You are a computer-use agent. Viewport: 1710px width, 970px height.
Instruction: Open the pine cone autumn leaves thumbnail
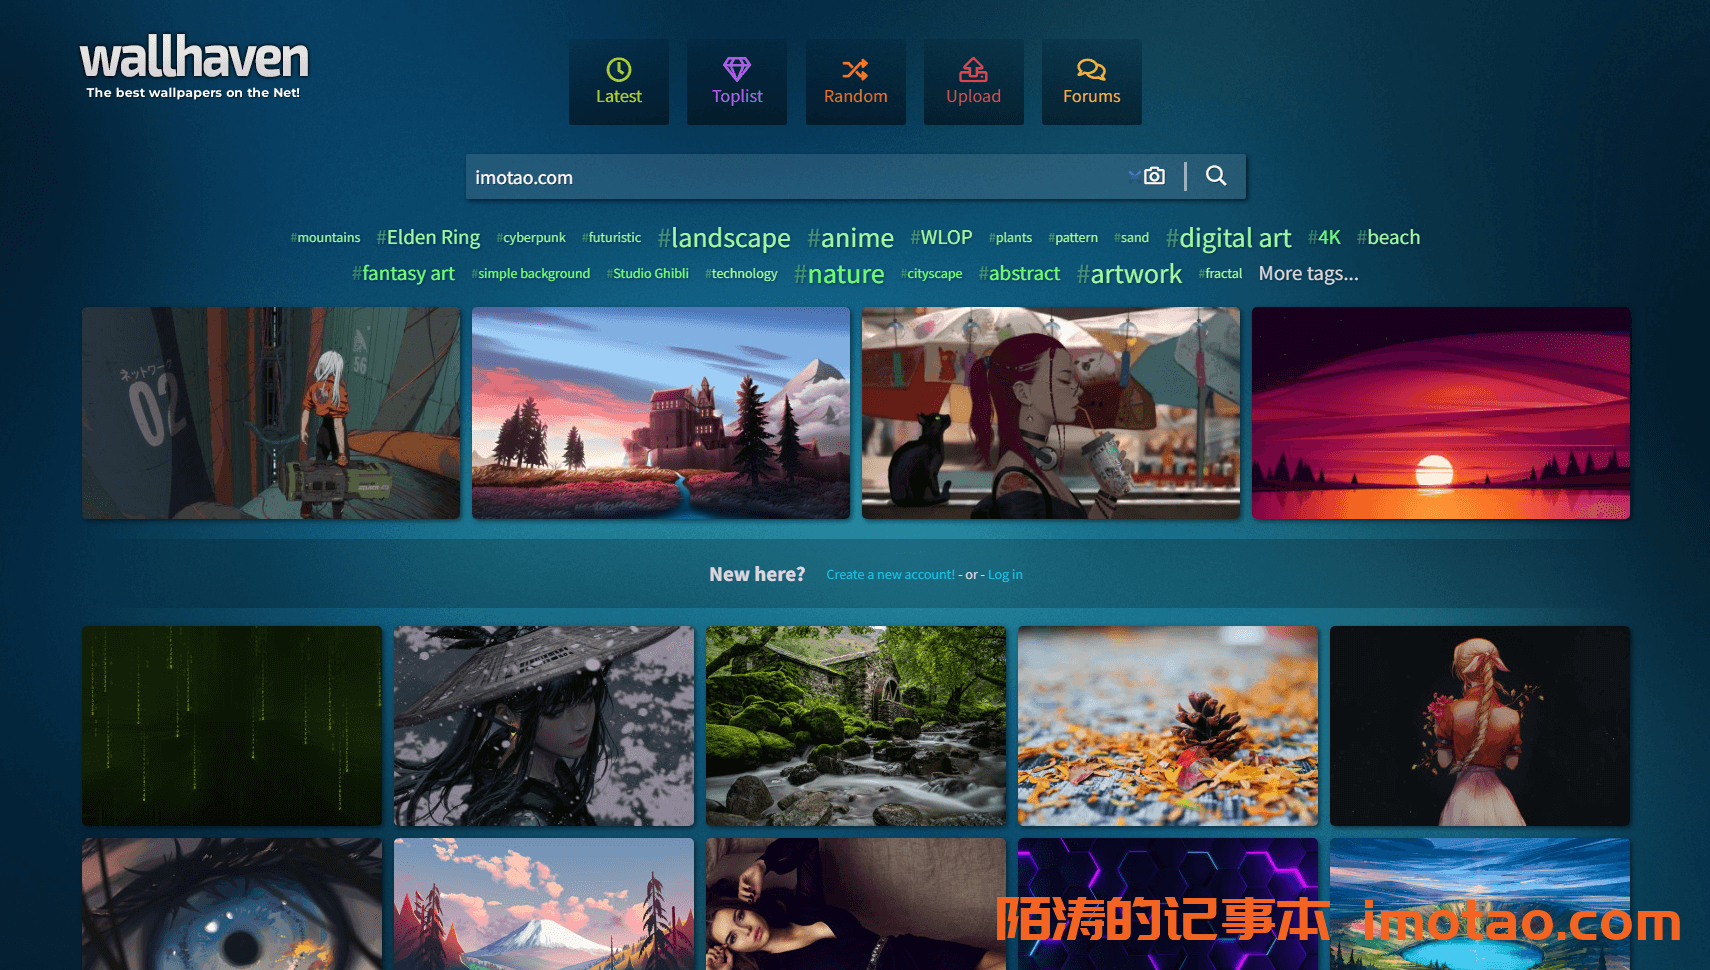1167,726
